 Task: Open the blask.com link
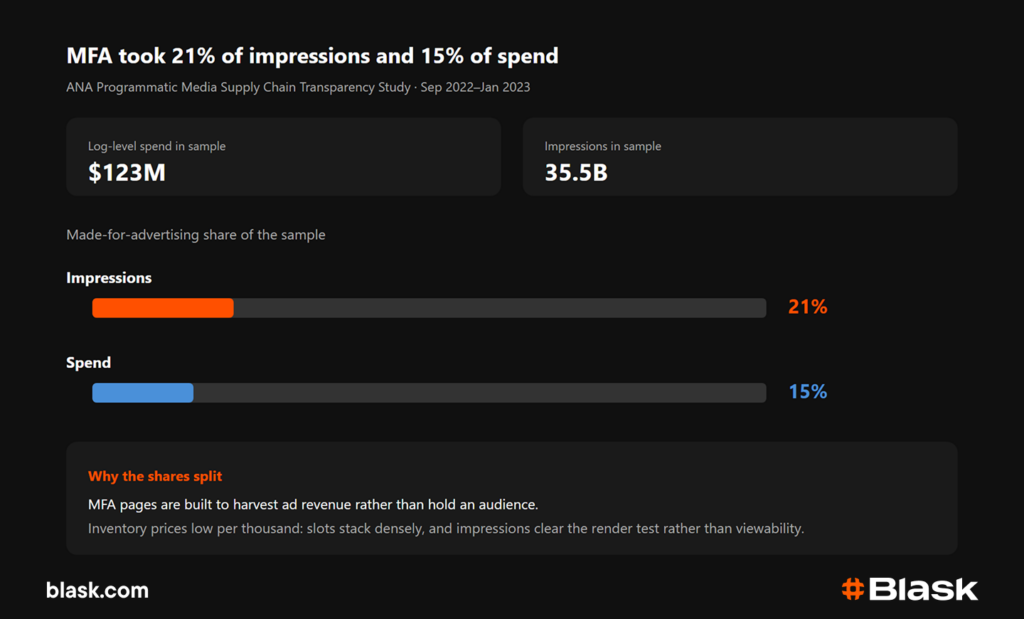tap(97, 590)
